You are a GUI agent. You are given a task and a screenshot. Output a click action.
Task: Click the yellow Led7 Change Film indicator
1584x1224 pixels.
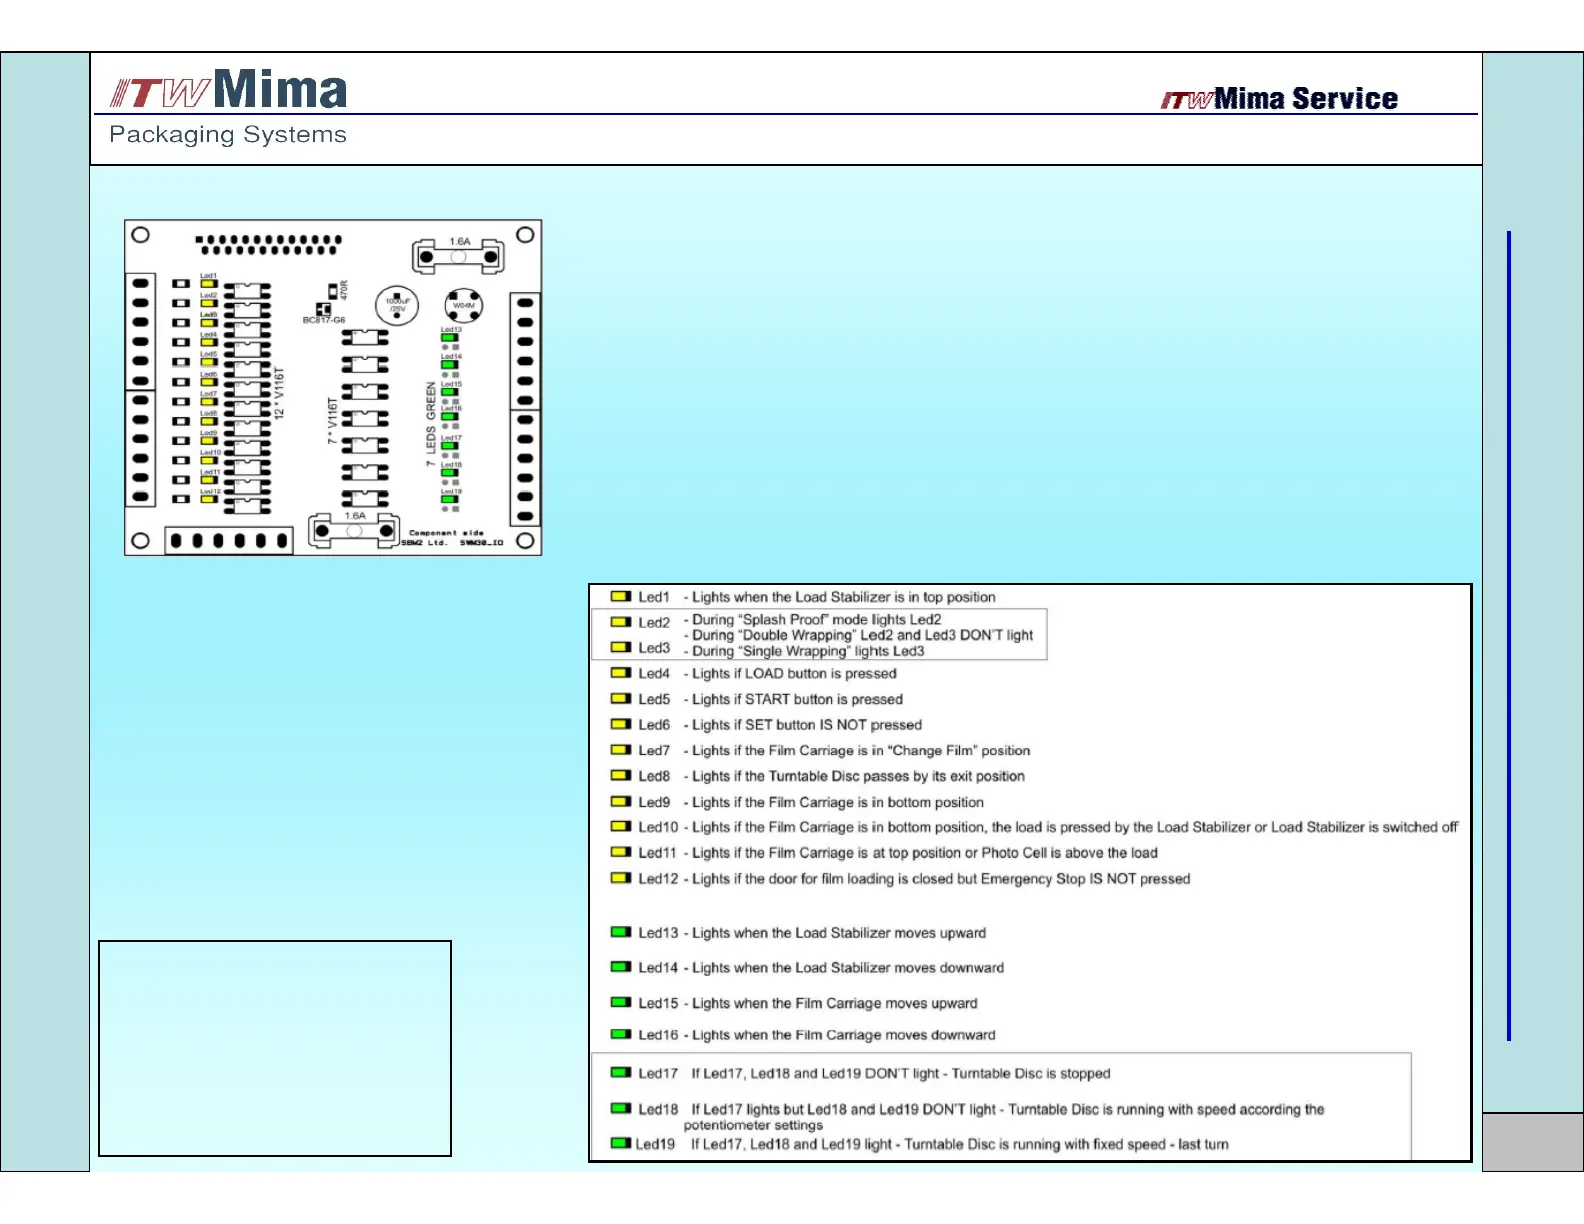(620, 750)
